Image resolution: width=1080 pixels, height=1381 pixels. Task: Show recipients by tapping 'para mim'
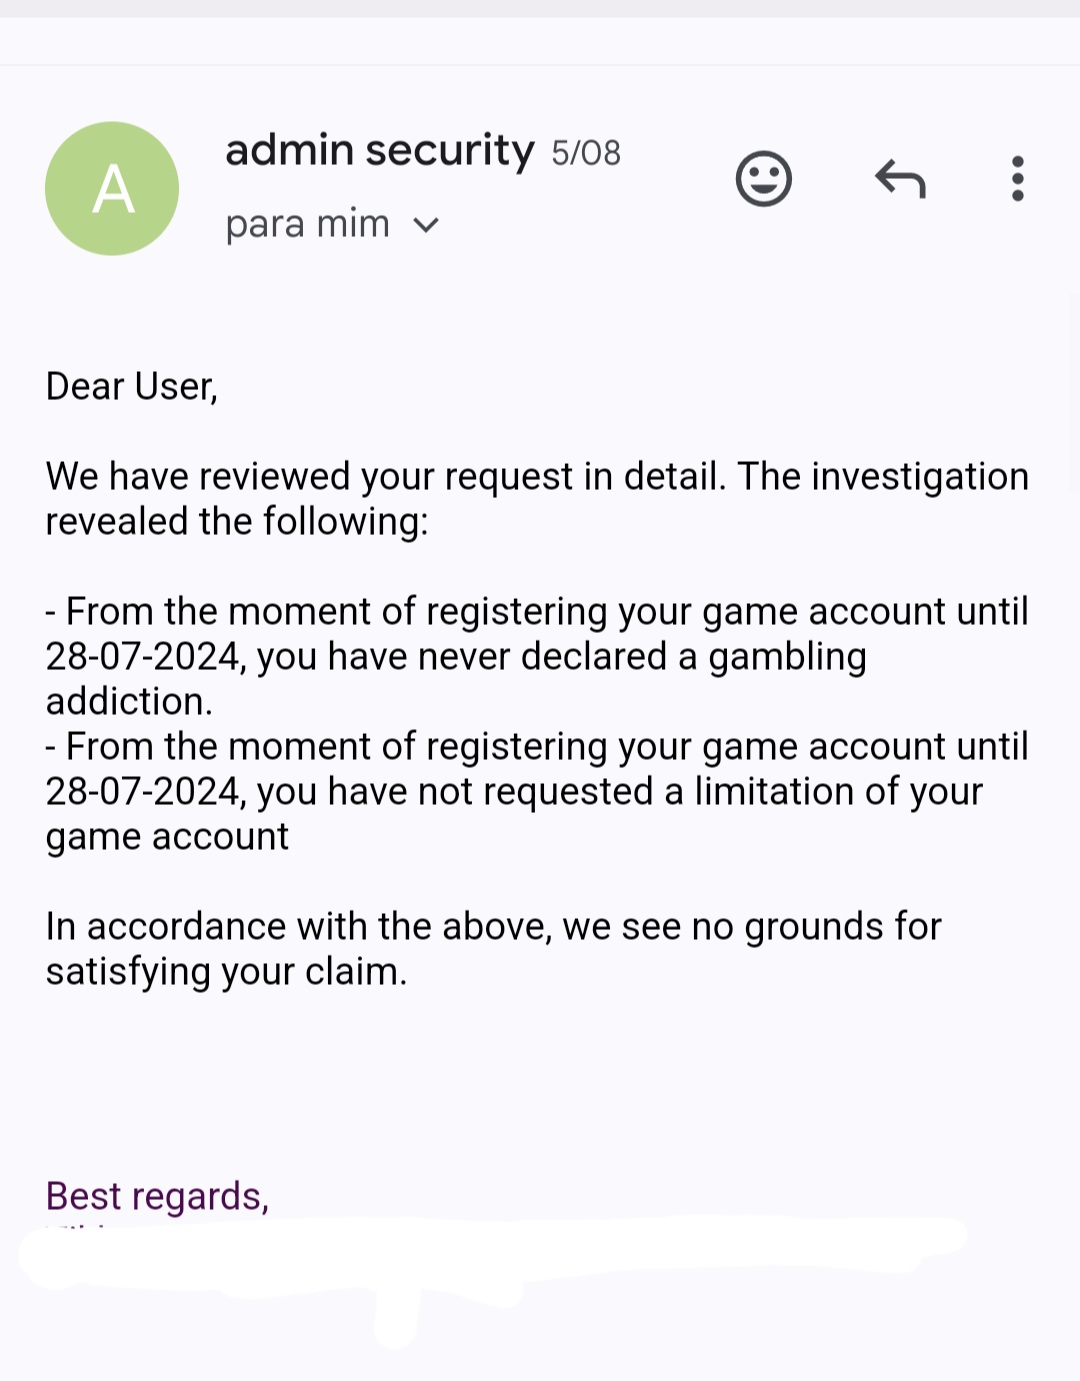(x=307, y=224)
